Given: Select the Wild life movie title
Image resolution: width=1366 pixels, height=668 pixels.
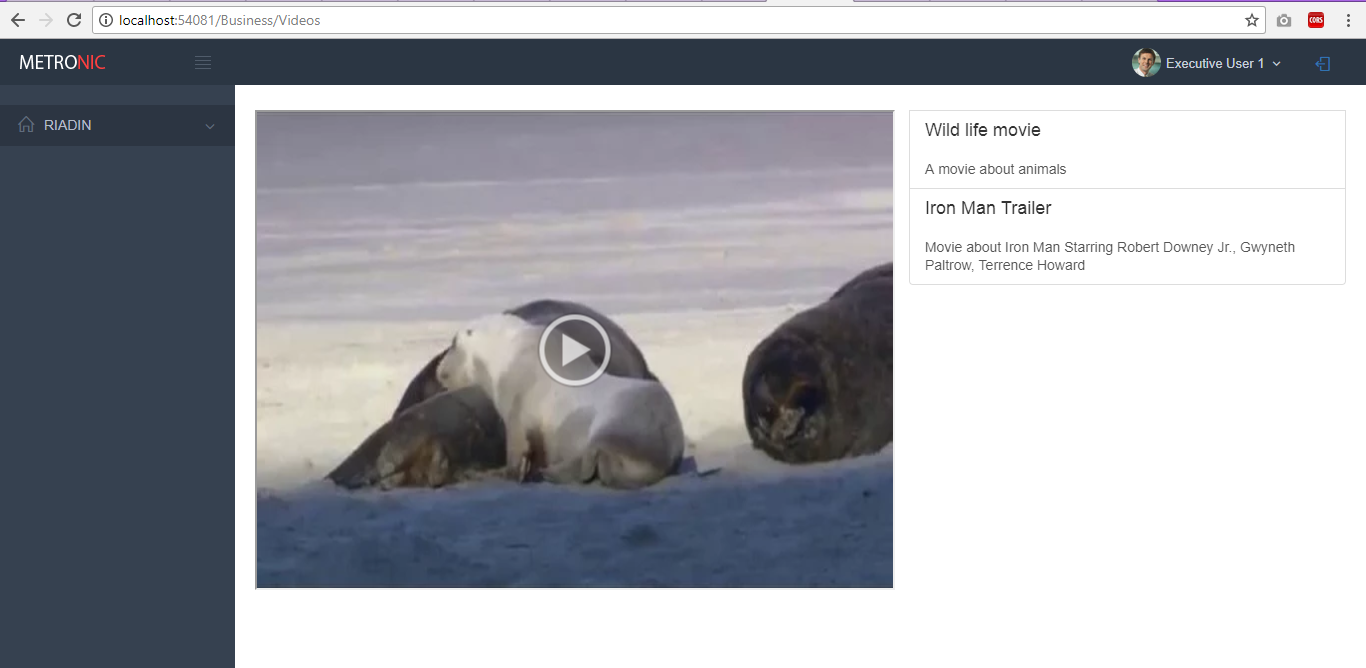Looking at the screenshot, I should pyautogui.click(x=983, y=130).
